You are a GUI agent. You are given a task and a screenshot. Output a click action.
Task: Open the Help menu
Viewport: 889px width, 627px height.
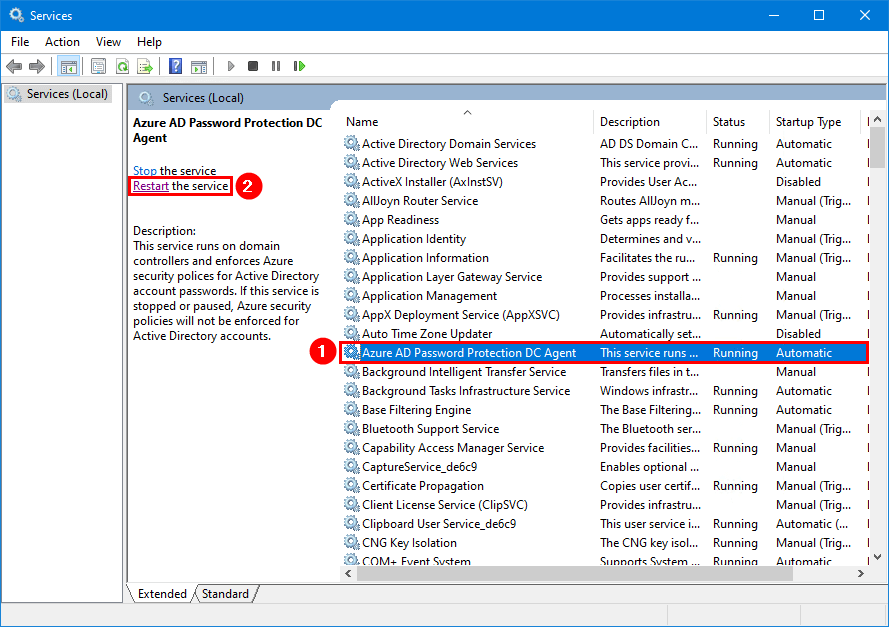coord(149,42)
